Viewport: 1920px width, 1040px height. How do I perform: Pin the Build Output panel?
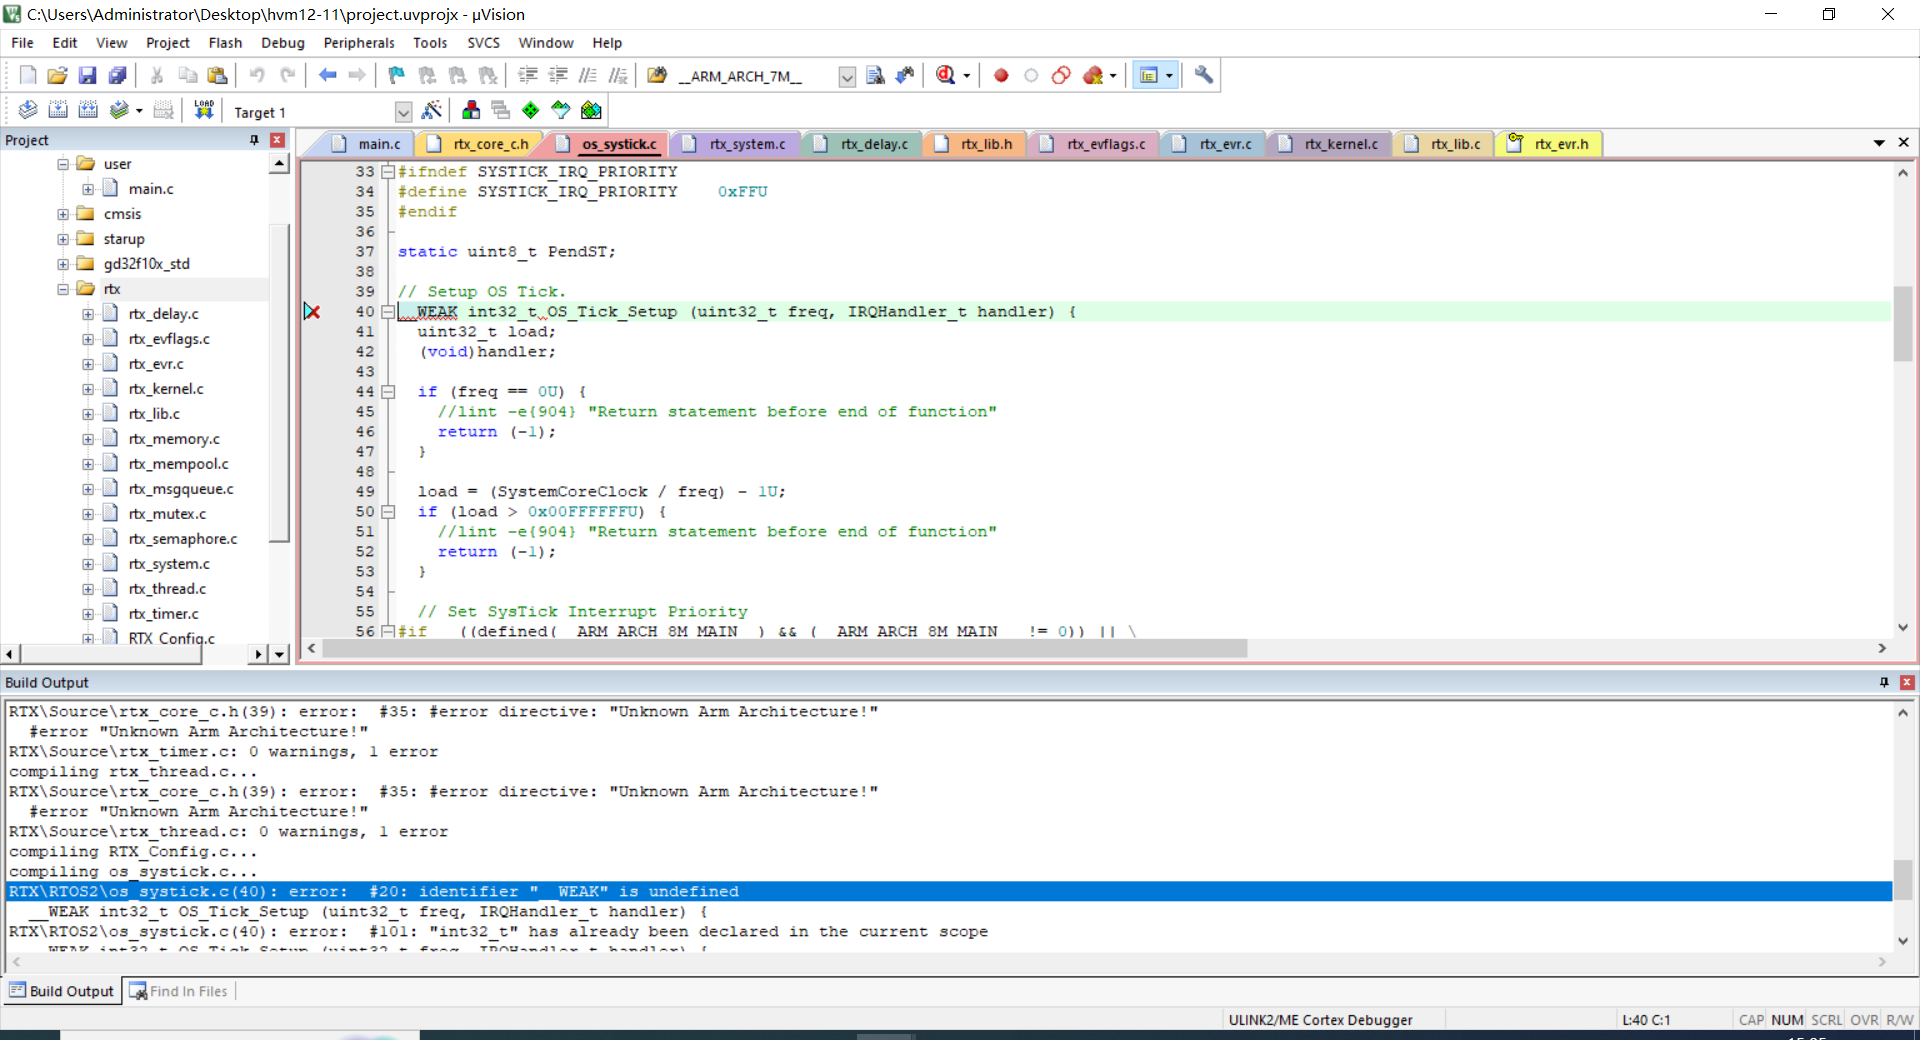(1884, 682)
